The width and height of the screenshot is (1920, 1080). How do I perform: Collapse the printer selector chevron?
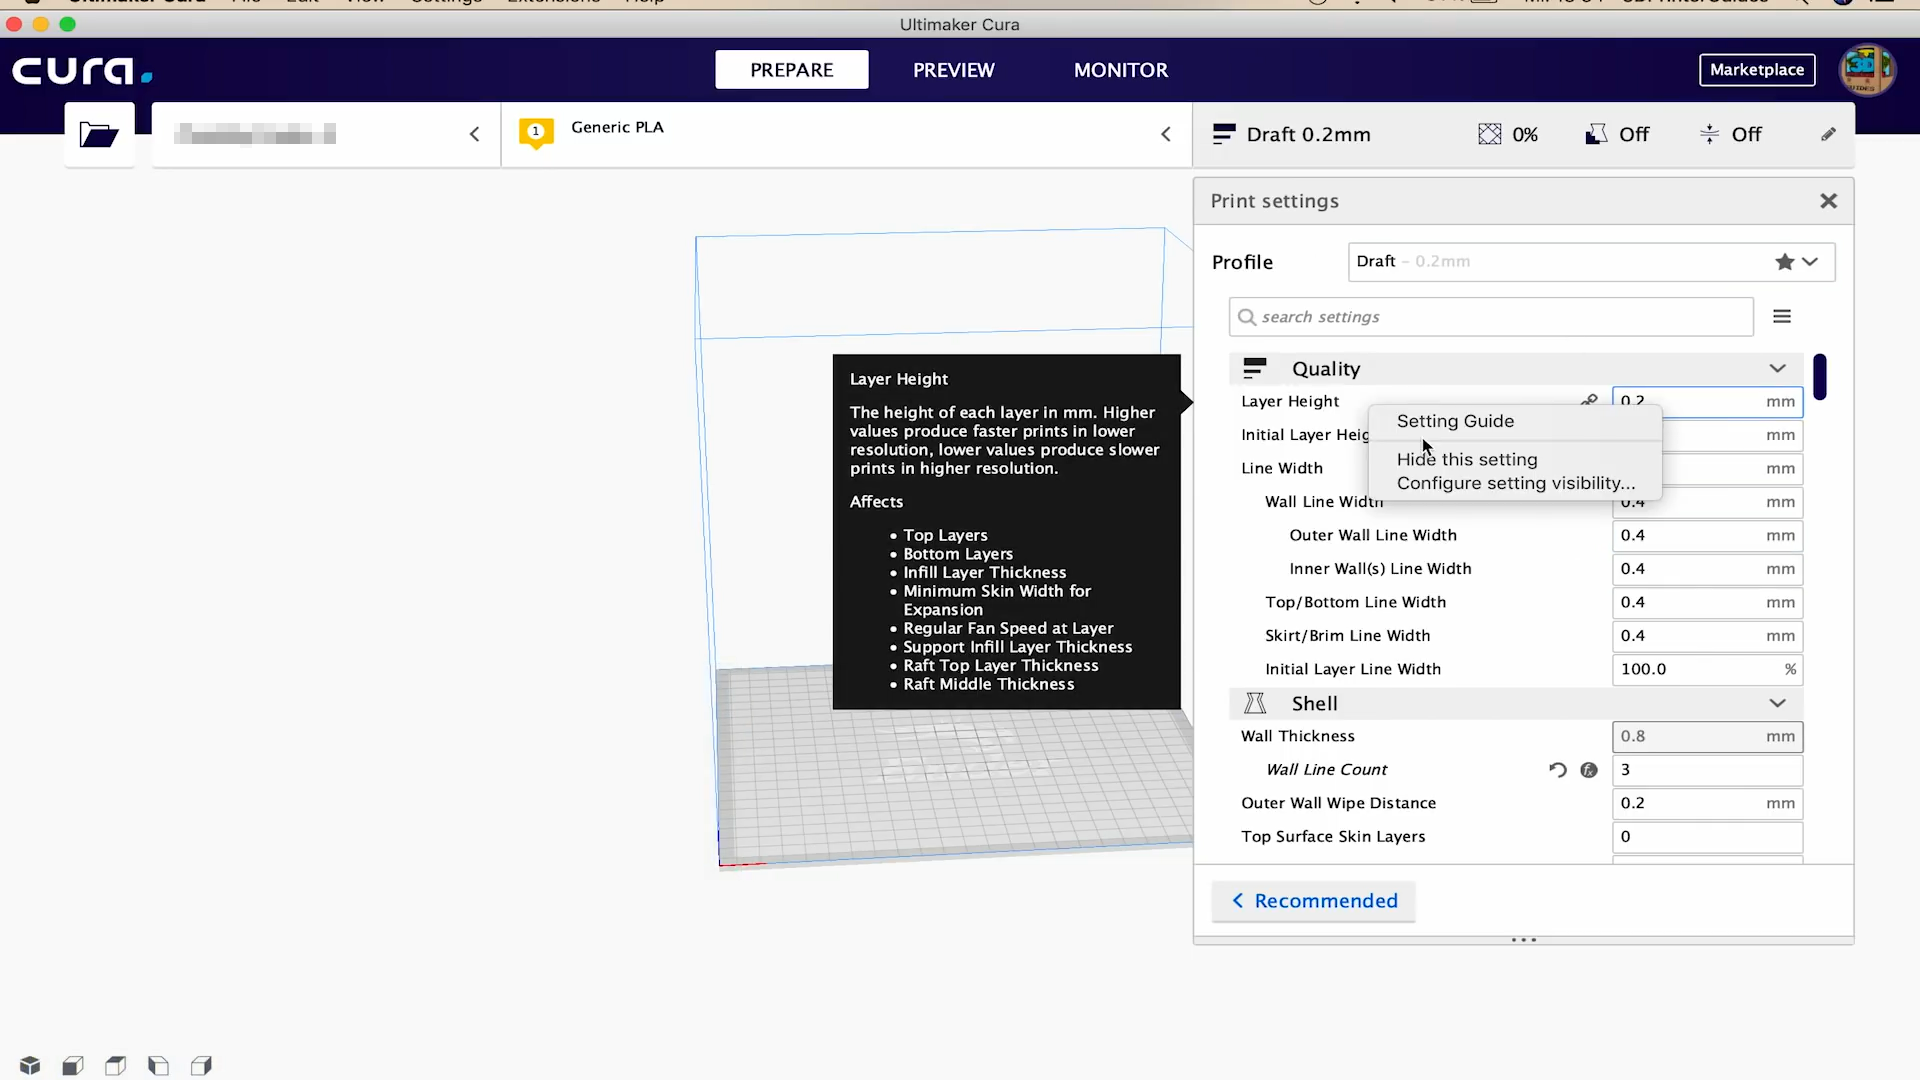click(475, 134)
